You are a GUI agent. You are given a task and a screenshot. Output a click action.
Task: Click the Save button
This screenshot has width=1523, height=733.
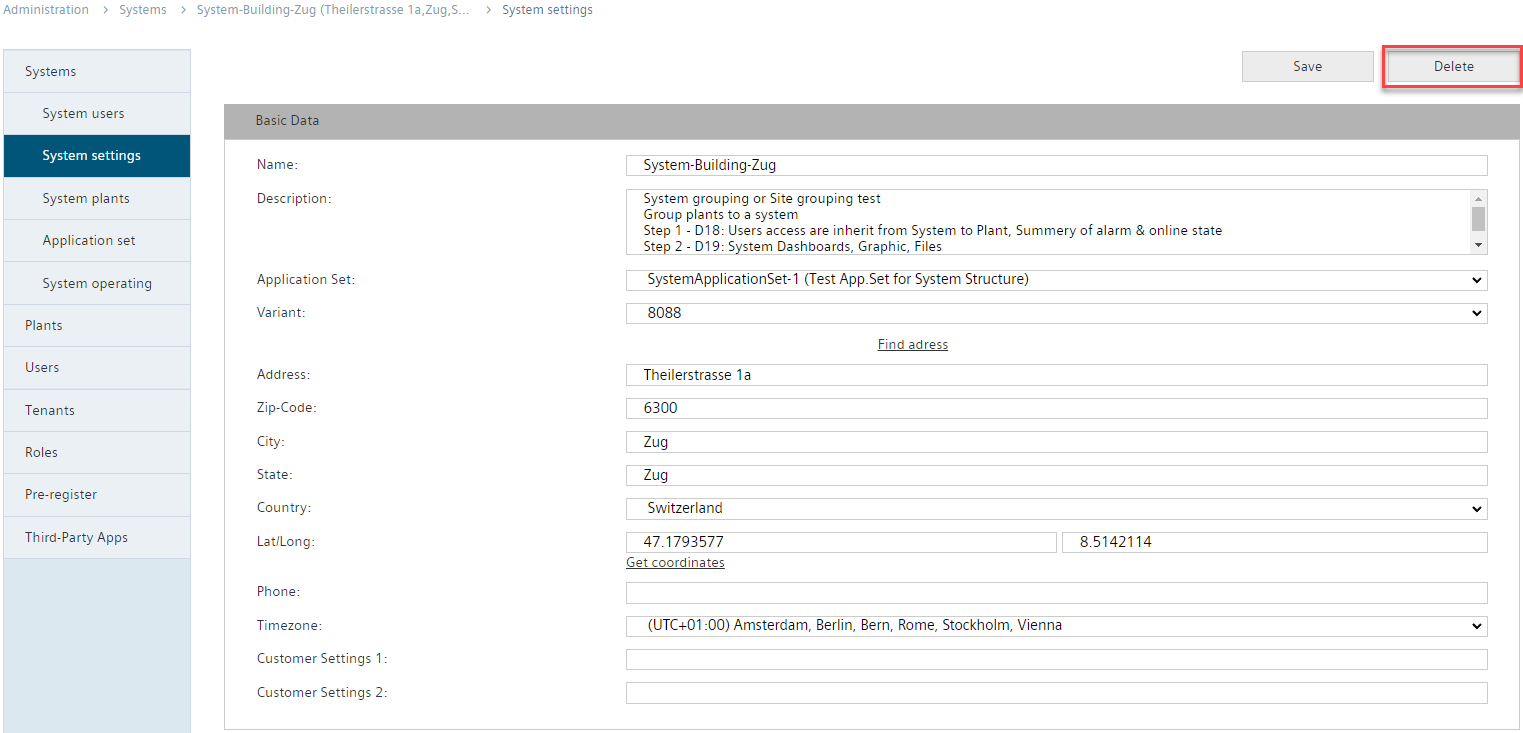point(1307,67)
